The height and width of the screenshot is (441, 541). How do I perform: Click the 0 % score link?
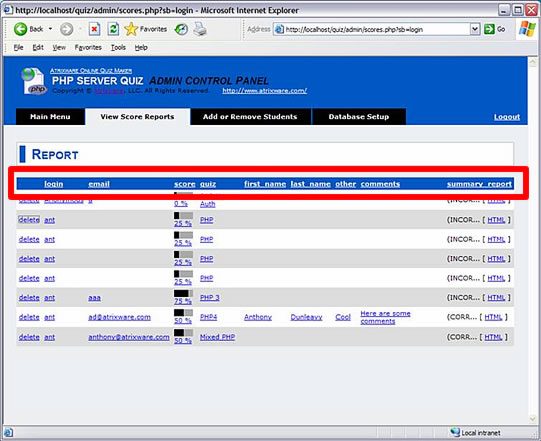click(x=180, y=204)
